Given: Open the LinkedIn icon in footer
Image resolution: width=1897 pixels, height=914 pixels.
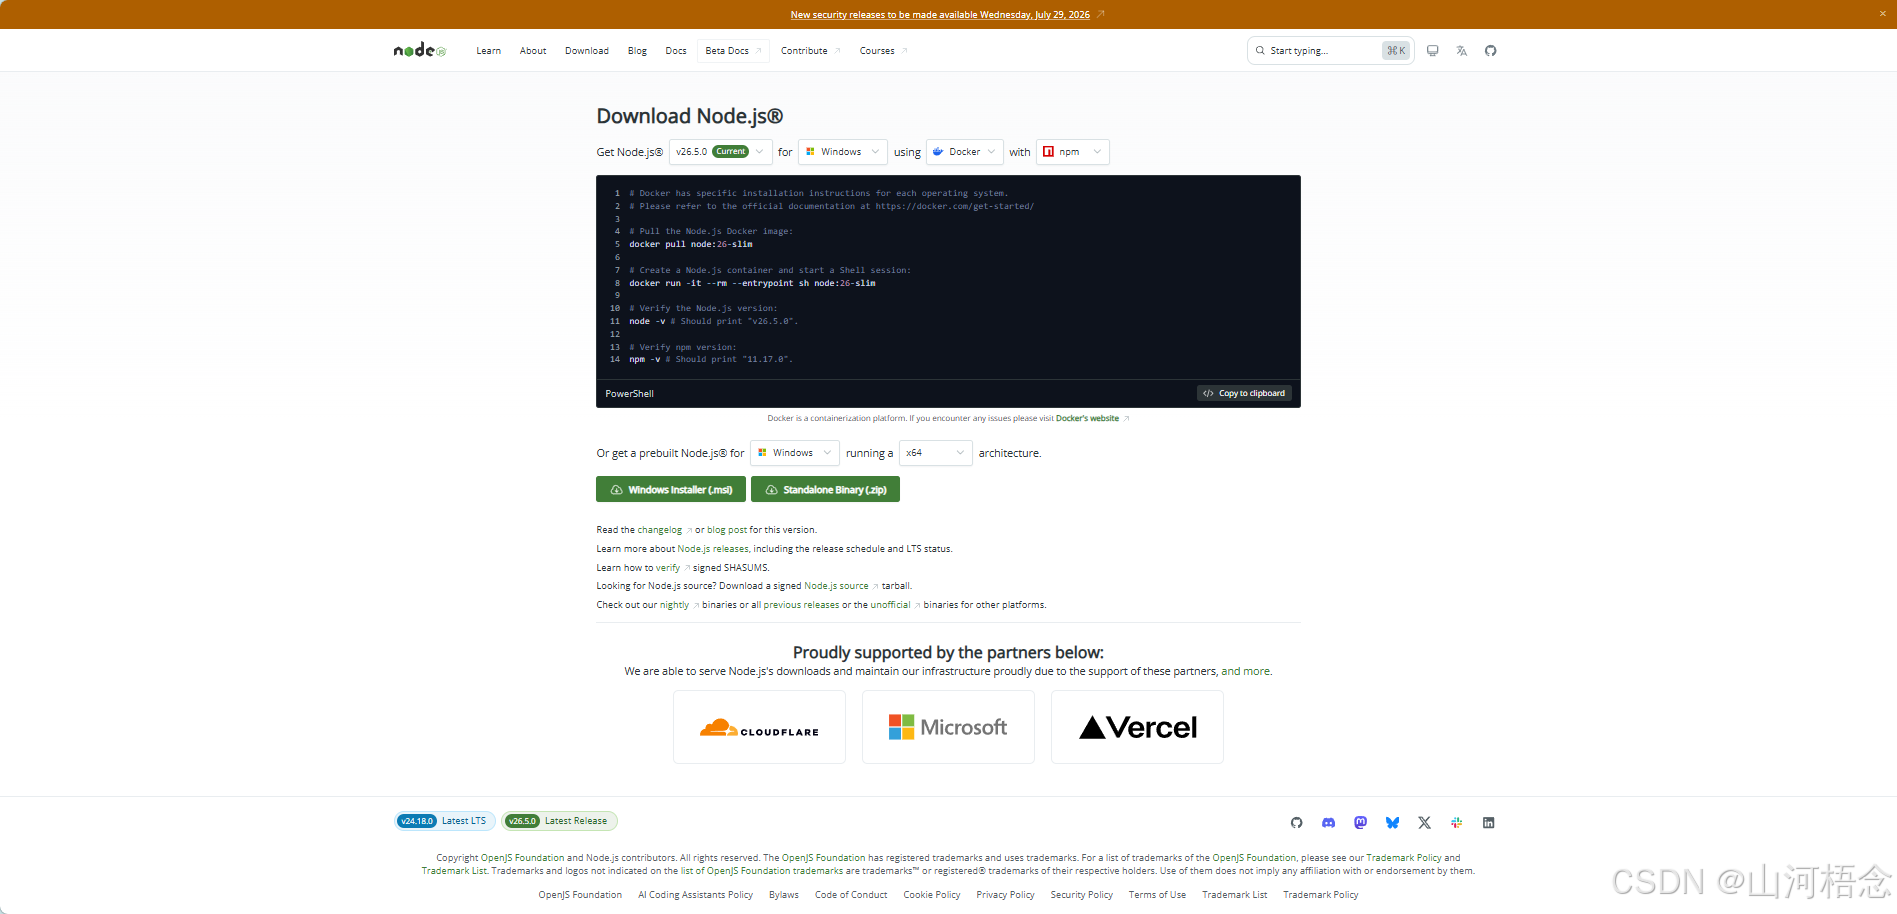Looking at the screenshot, I should [x=1488, y=822].
